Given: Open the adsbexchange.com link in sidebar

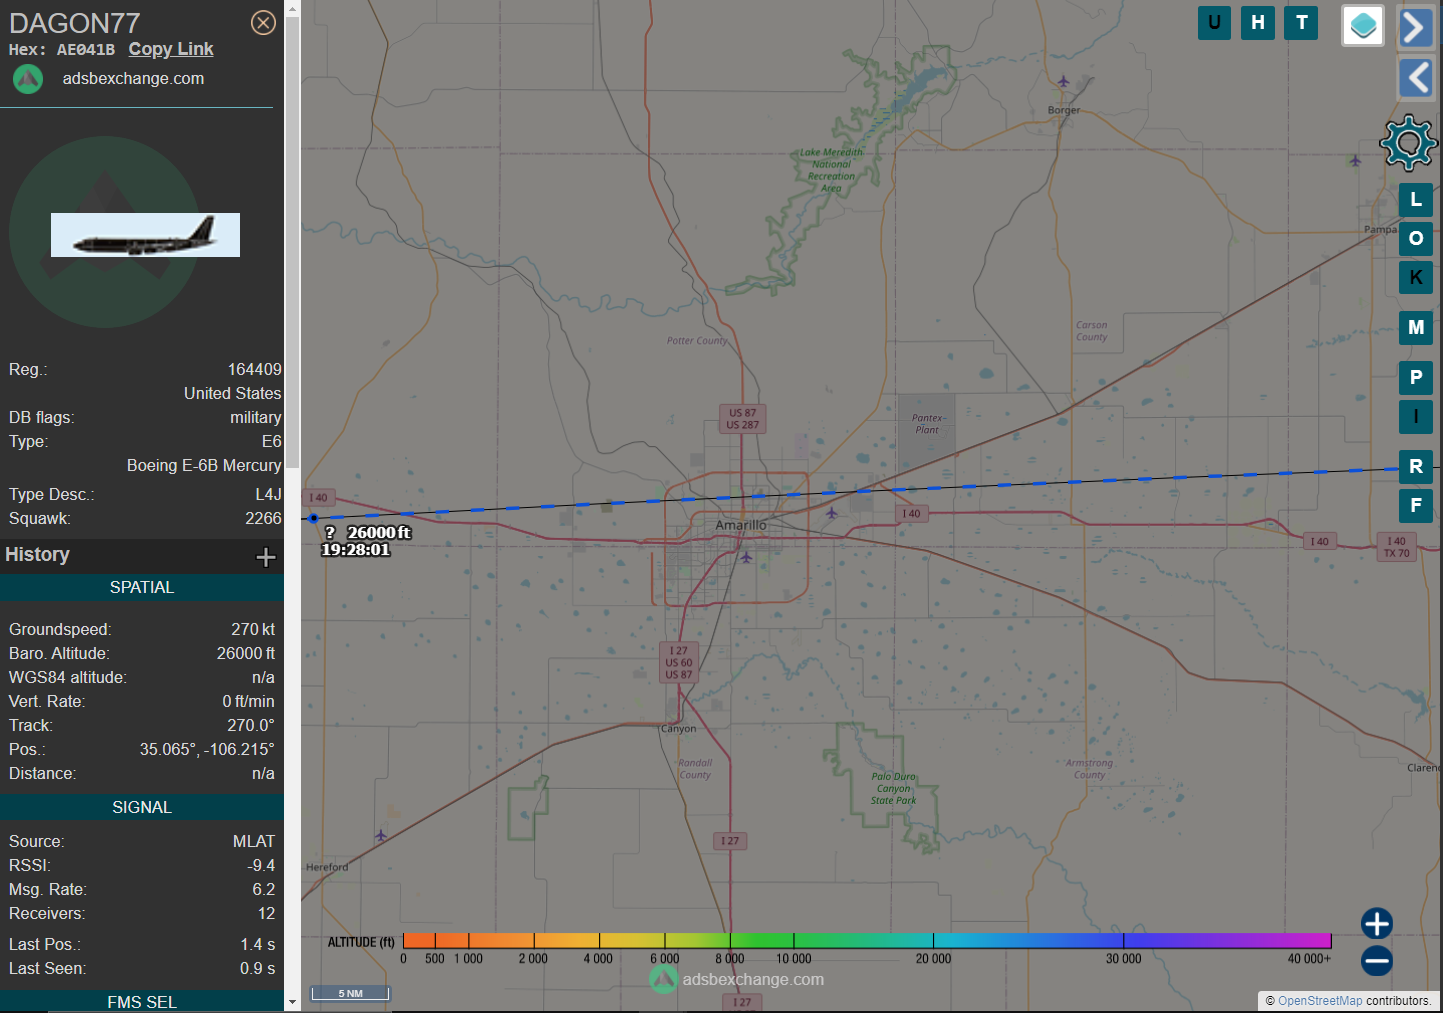Looking at the screenshot, I should (x=133, y=78).
